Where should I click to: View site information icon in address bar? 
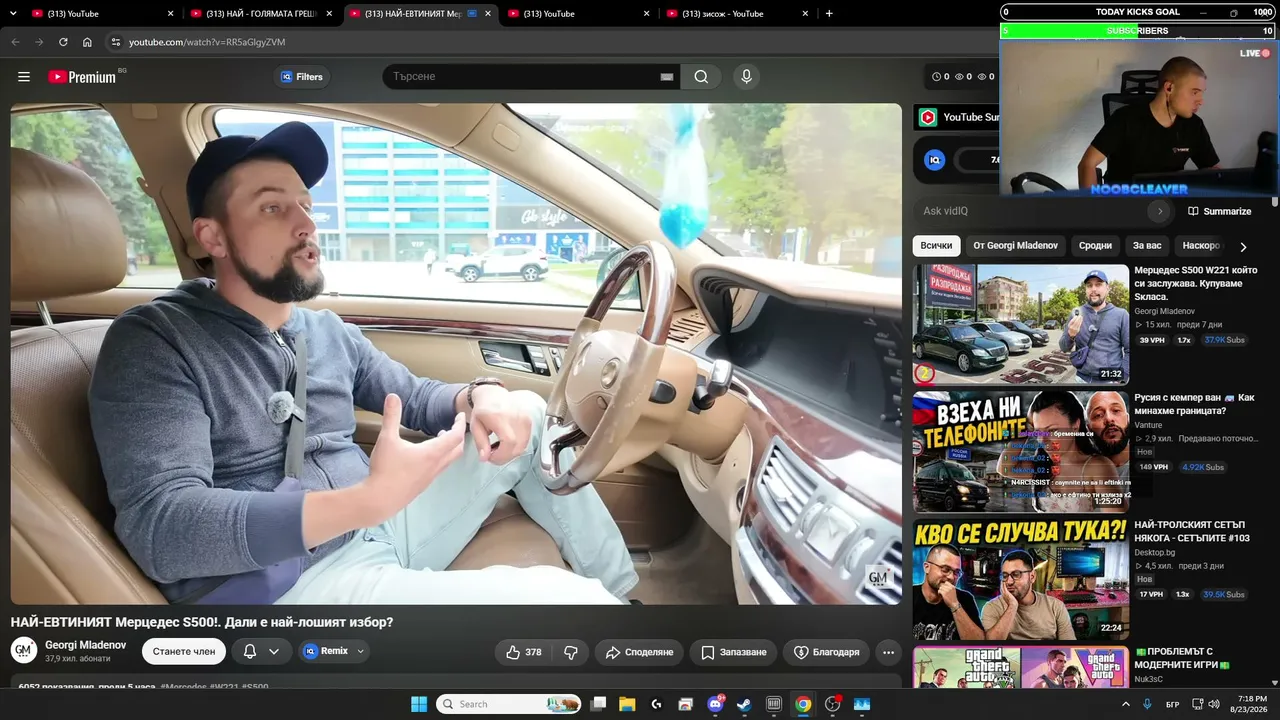click(115, 42)
